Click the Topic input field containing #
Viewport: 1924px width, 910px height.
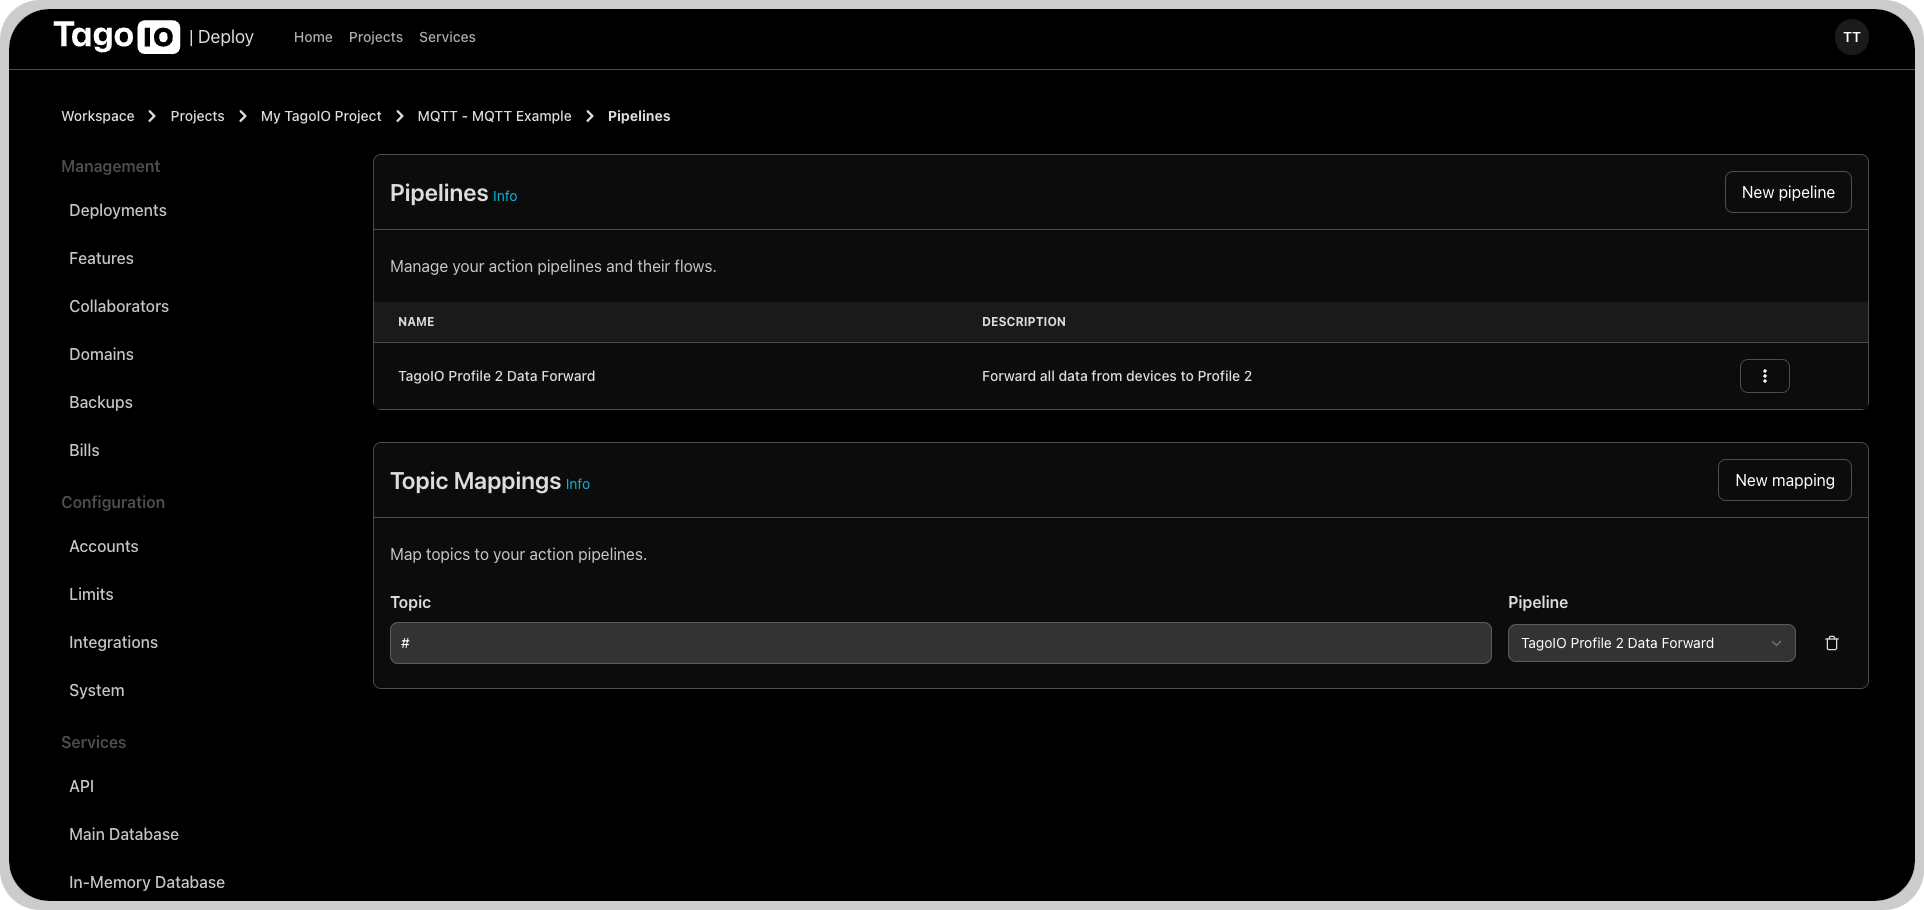pos(940,643)
